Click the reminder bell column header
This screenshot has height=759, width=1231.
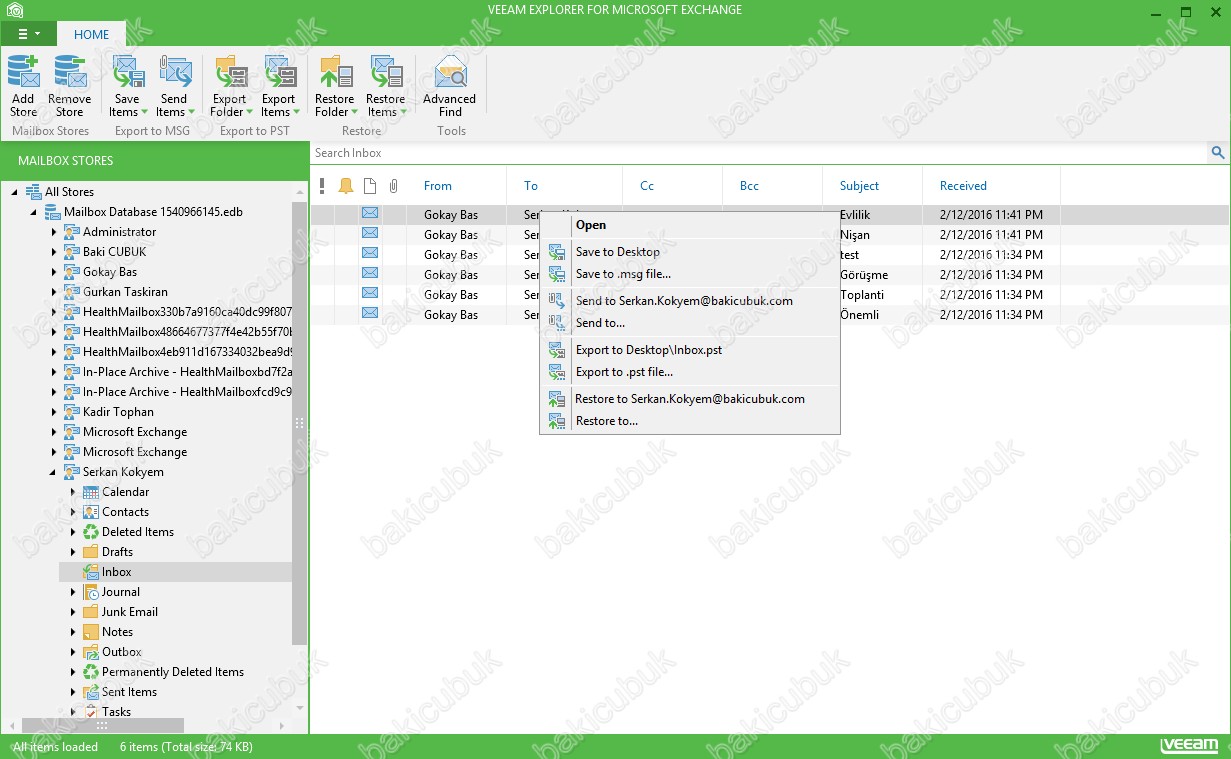pyautogui.click(x=346, y=186)
